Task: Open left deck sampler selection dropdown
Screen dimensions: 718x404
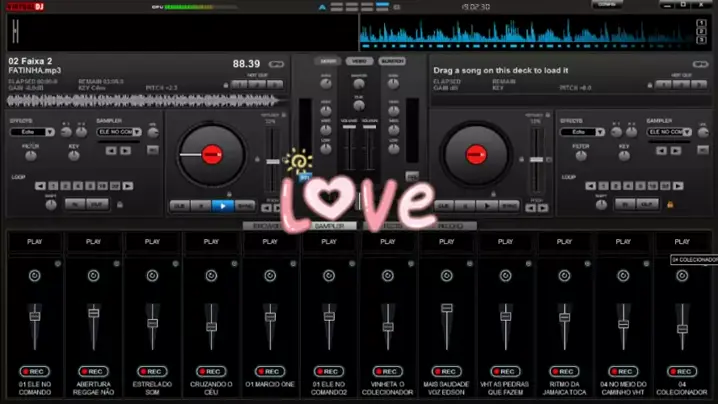Action: coord(119,132)
